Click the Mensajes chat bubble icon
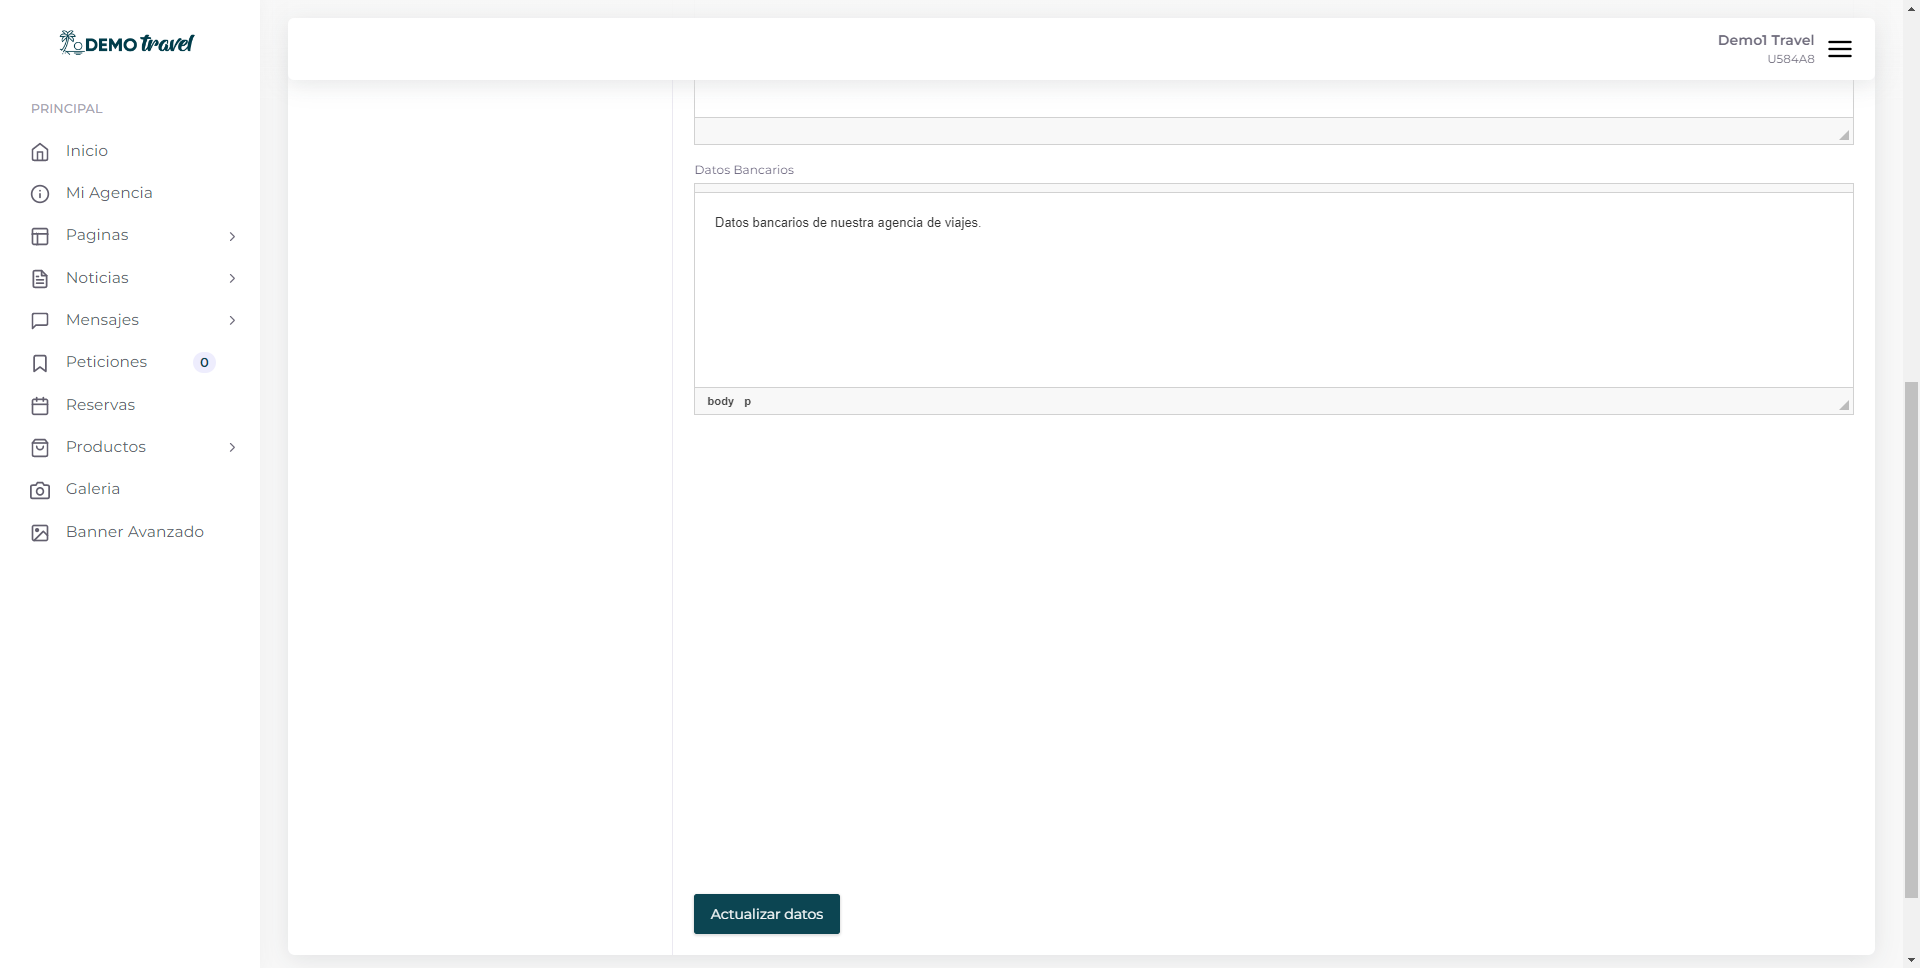Image resolution: width=1920 pixels, height=968 pixels. pos(40,321)
